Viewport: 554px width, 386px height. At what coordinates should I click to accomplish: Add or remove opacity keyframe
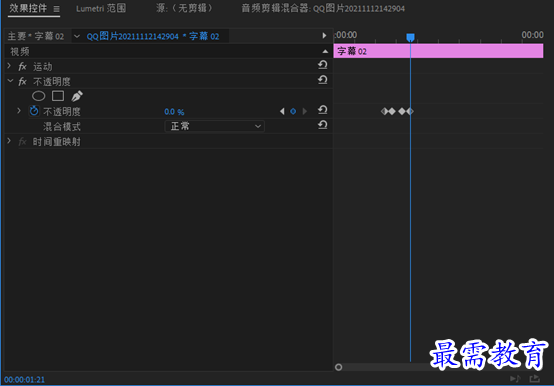pyautogui.click(x=293, y=112)
